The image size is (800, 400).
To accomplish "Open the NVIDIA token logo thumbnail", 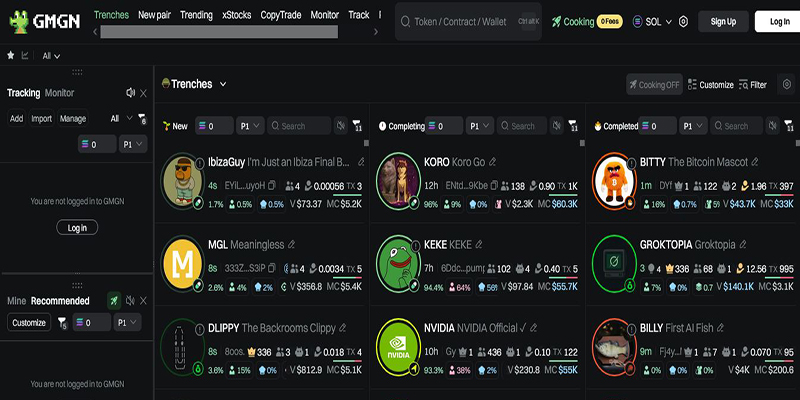I will [398, 347].
